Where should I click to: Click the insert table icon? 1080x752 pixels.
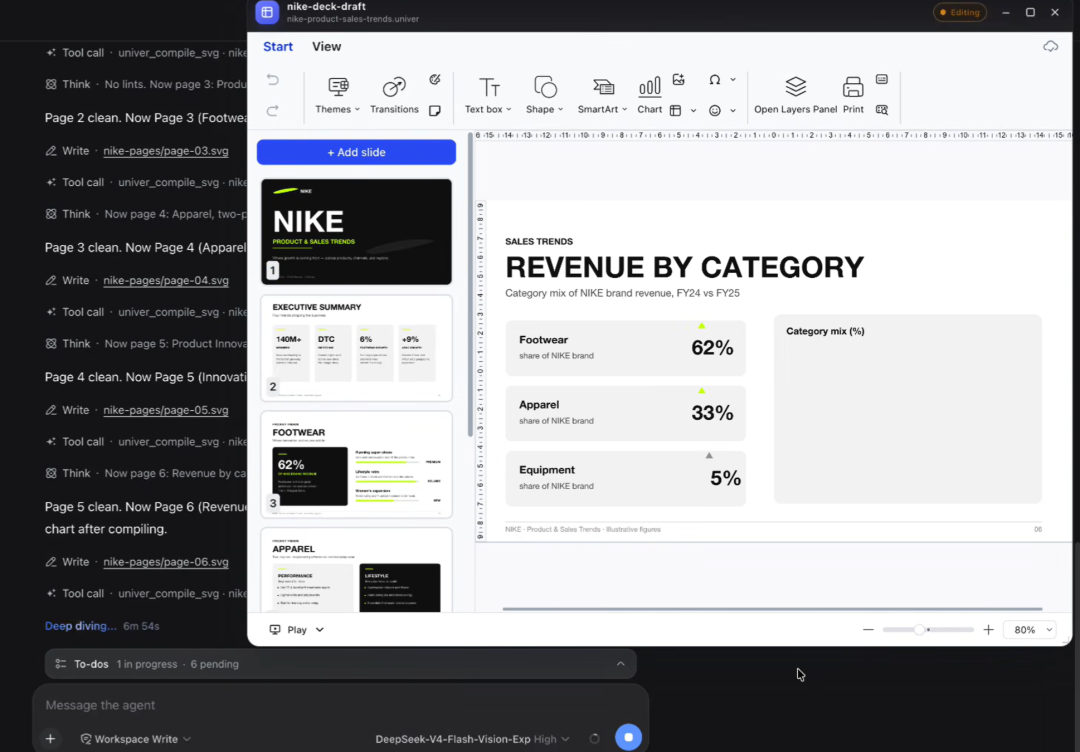[675, 110]
